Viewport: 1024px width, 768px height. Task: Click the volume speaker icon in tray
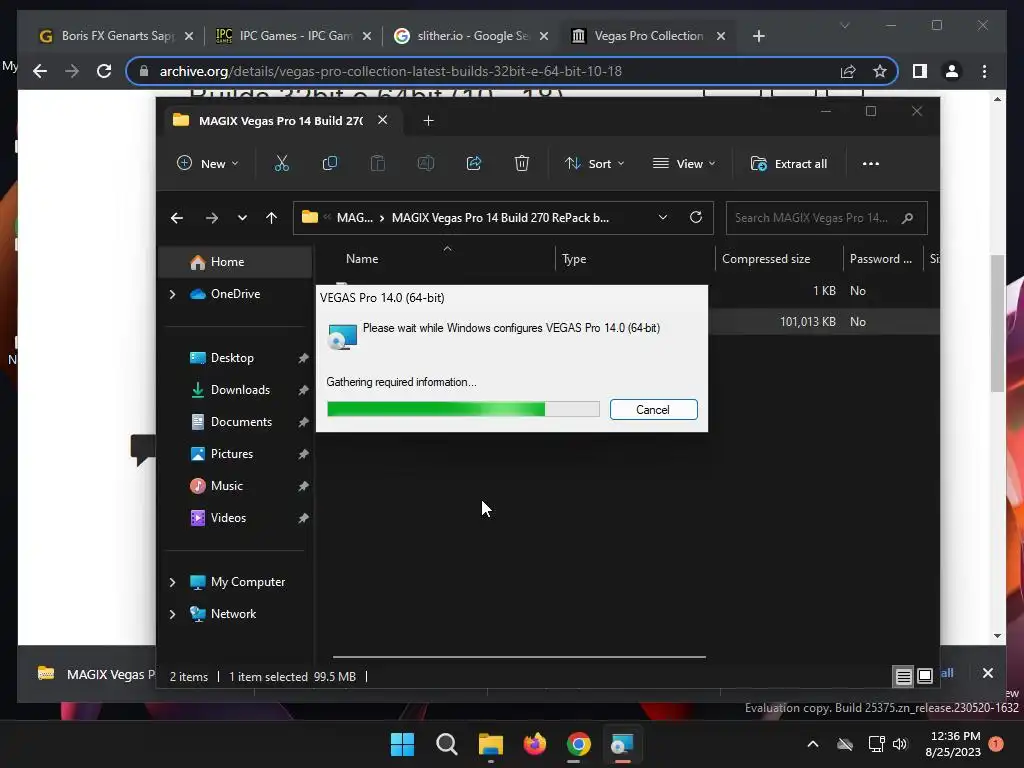tap(900, 744)
